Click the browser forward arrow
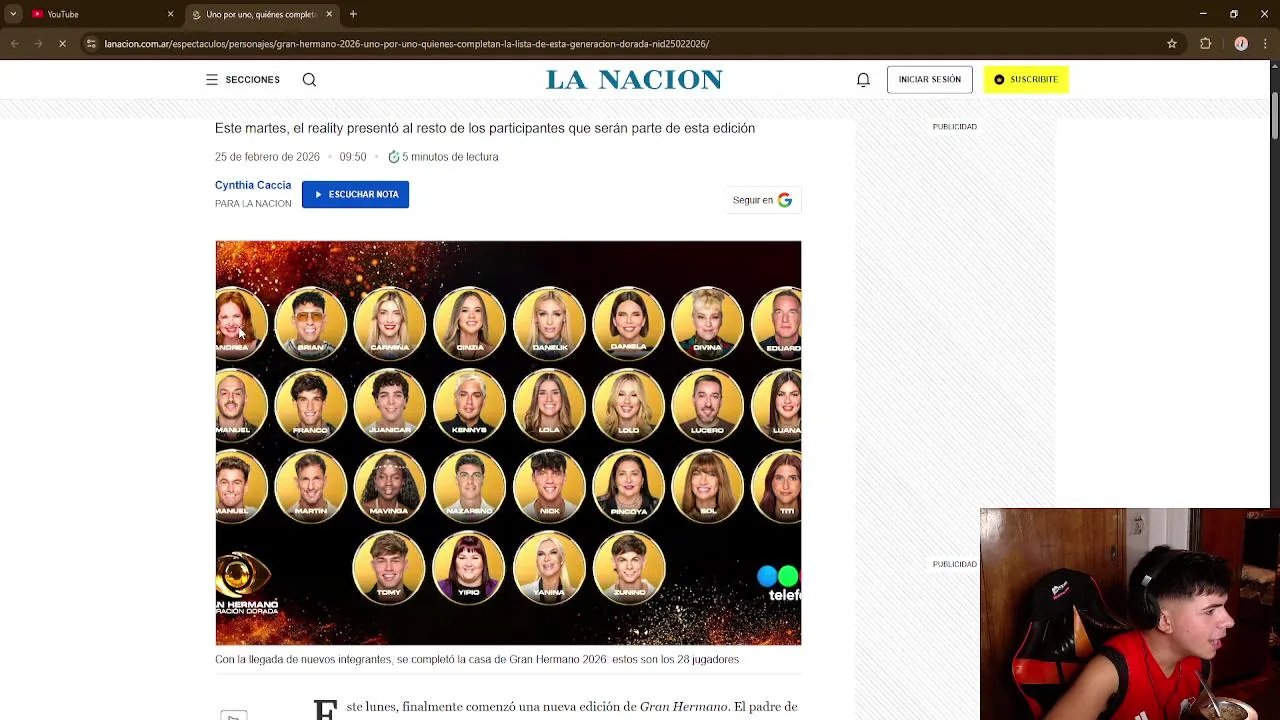Viewport: 1280px width, 720px height. click(37, 44)
